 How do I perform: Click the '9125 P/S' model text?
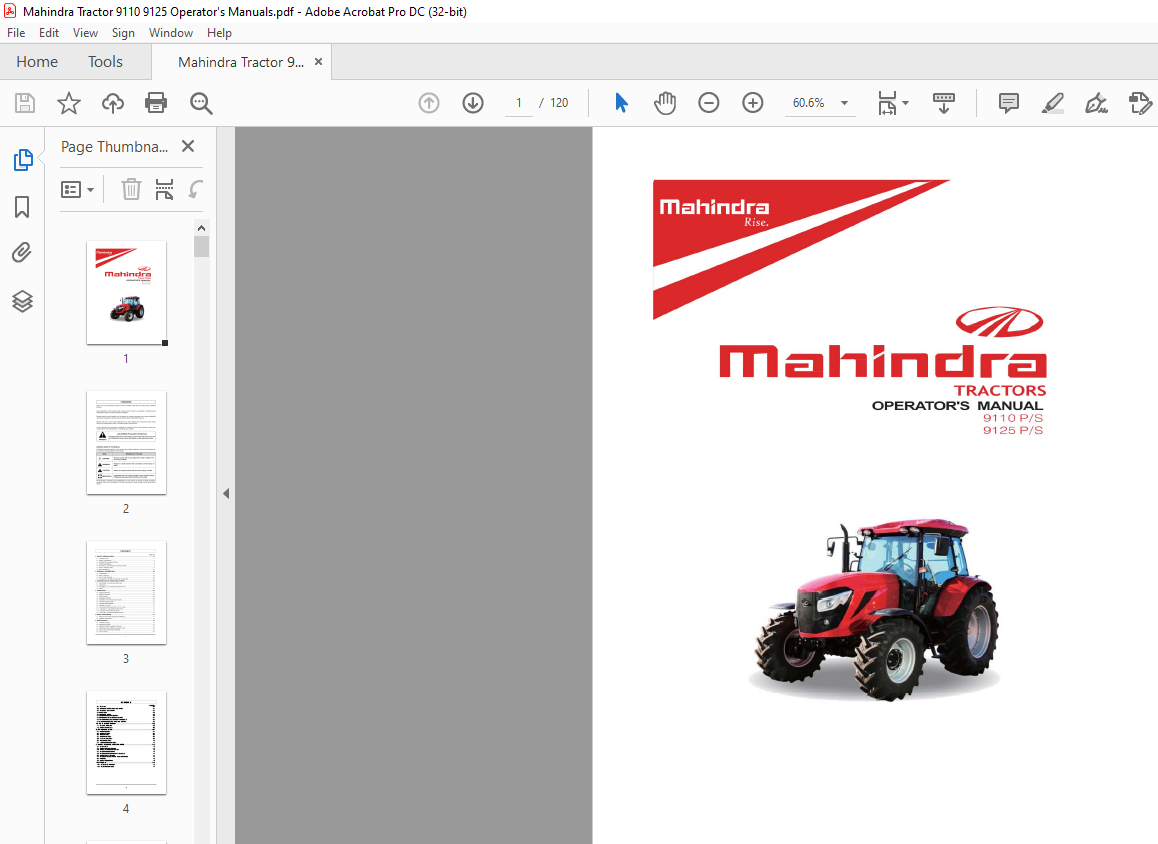click(1013, 430)
